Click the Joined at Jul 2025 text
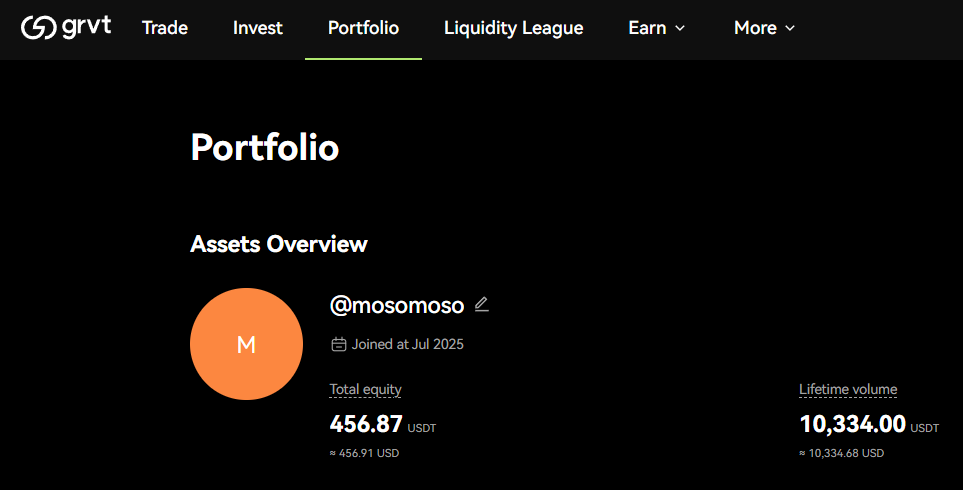 [408, 344]
